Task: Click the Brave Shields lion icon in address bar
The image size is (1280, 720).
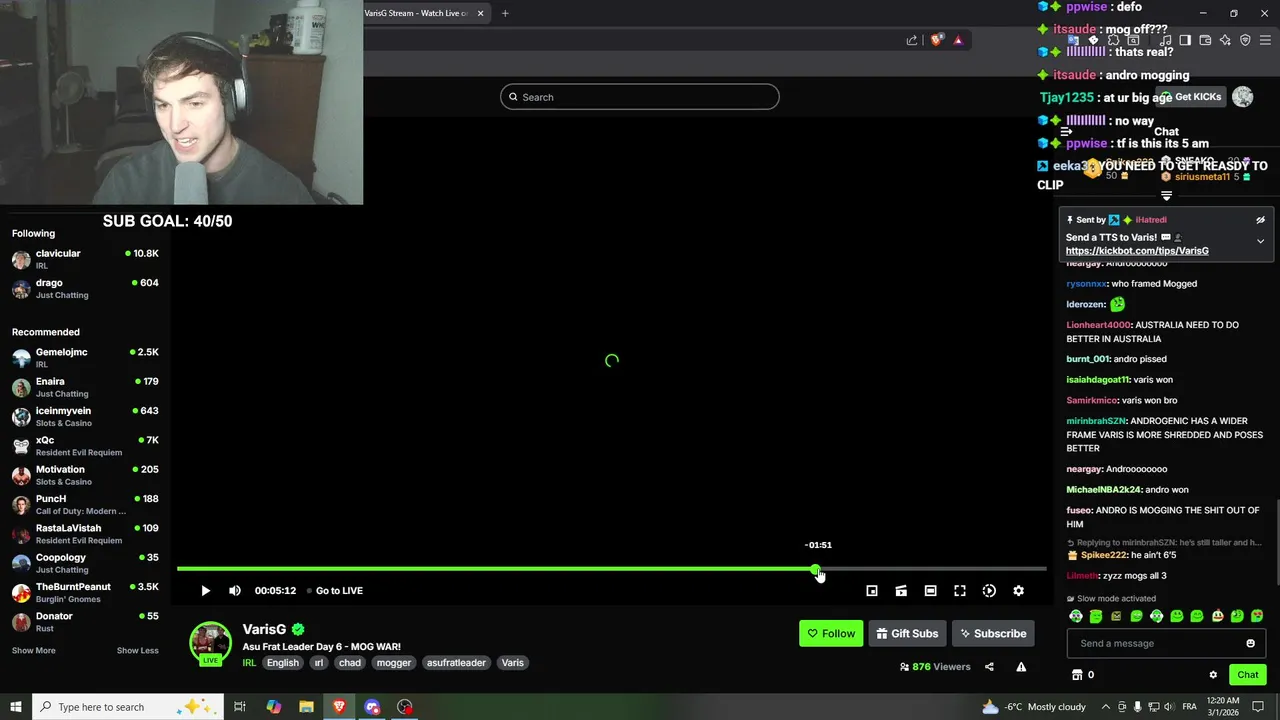Action: pos(936,40)
